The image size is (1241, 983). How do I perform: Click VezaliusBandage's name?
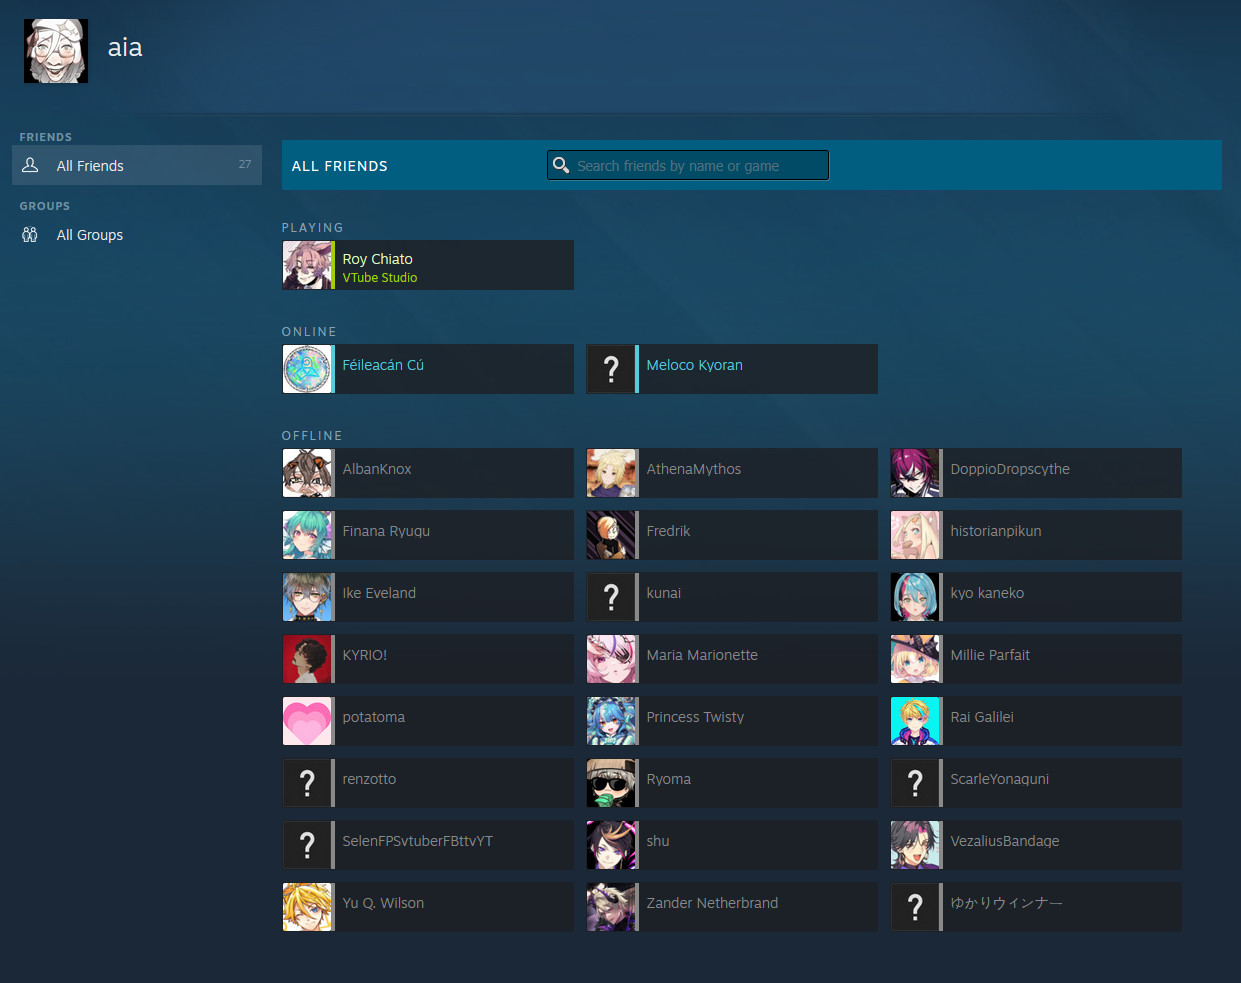1005,841
